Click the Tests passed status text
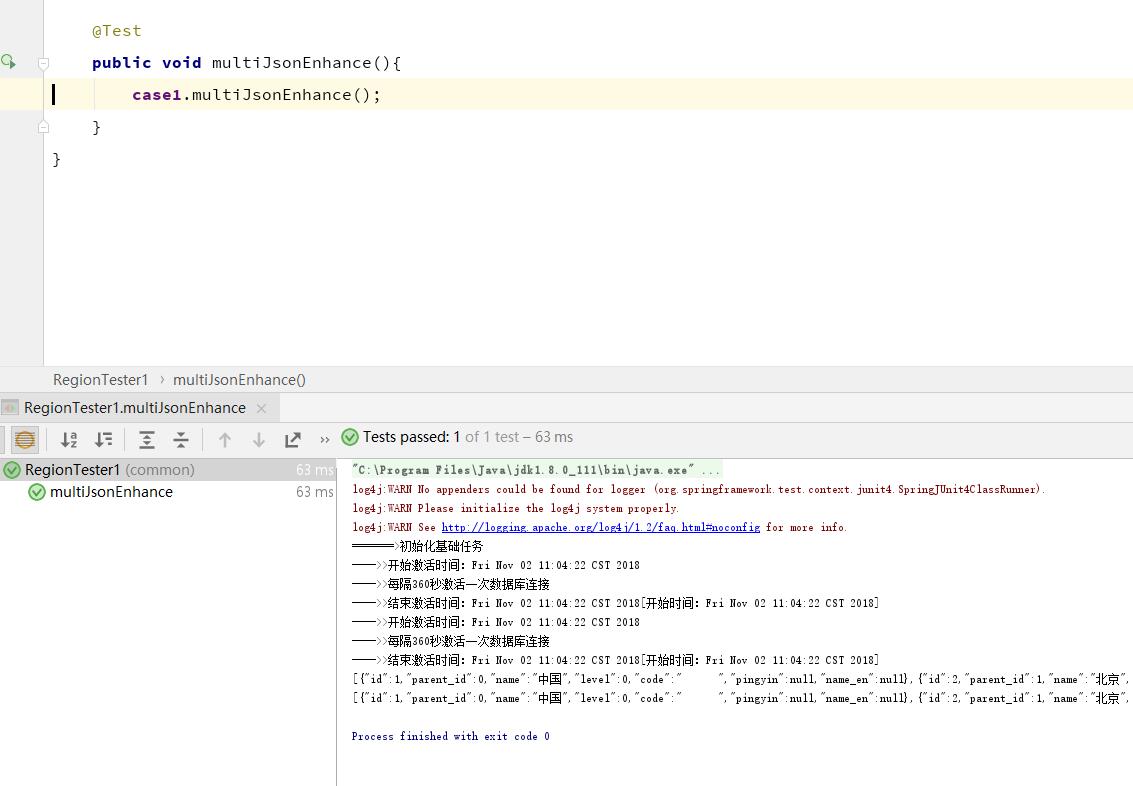The width and height of the screenshot is (1133, 786). pos(468,437)
